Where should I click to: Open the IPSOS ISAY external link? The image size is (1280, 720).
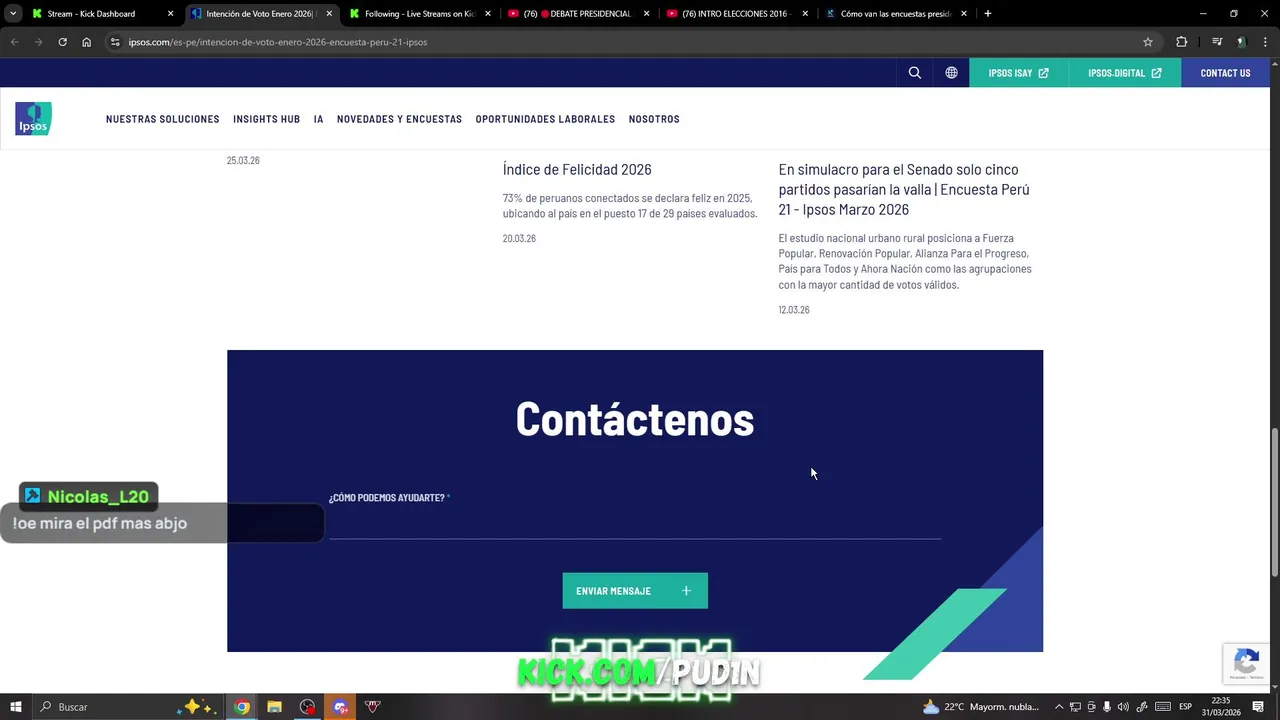[1019, 73]
